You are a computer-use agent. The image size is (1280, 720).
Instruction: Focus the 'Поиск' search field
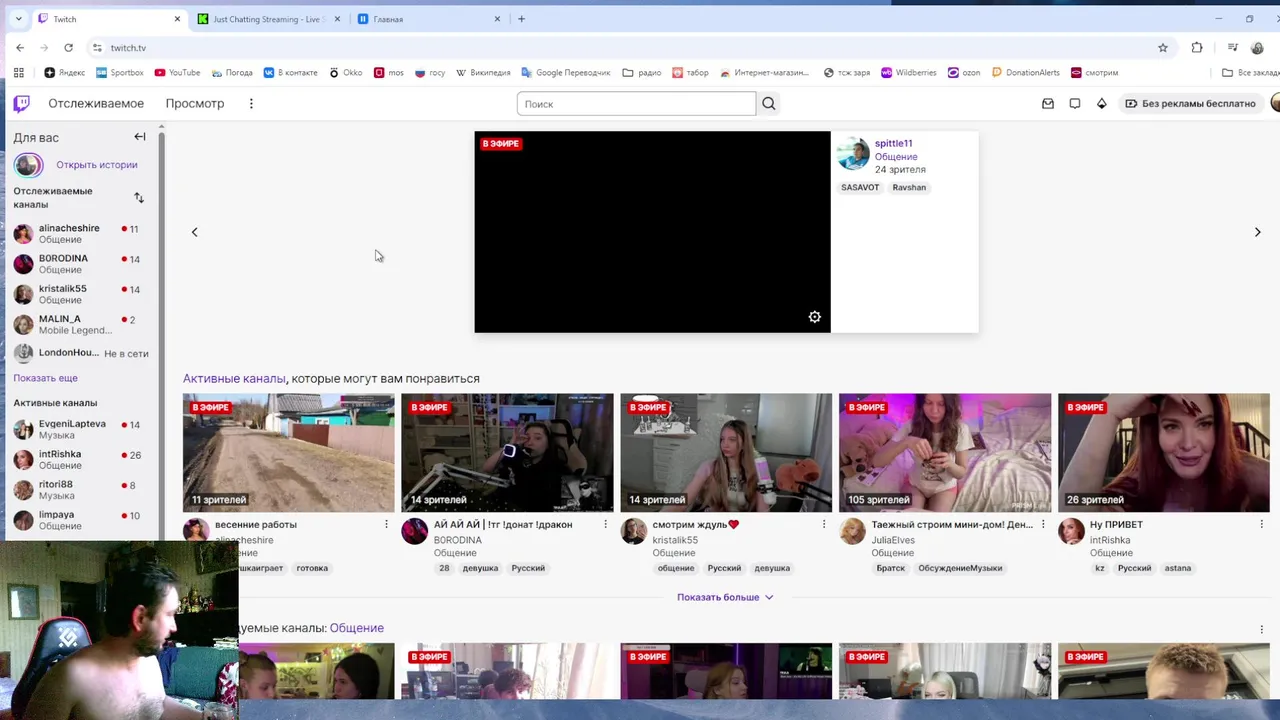point(636,103)
